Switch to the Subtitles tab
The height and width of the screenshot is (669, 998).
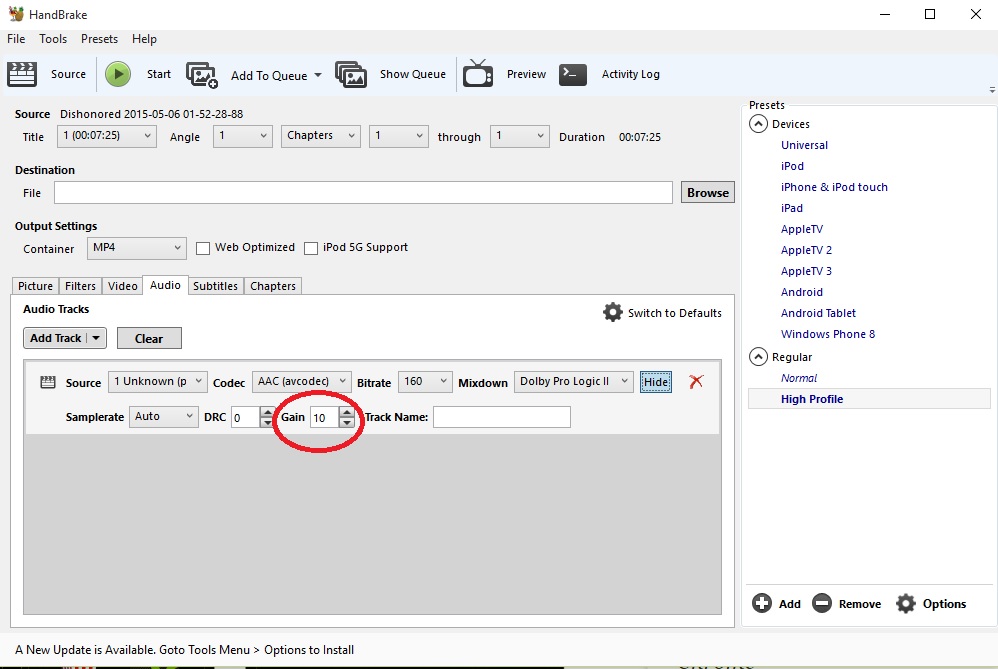(x=215, y=286)
